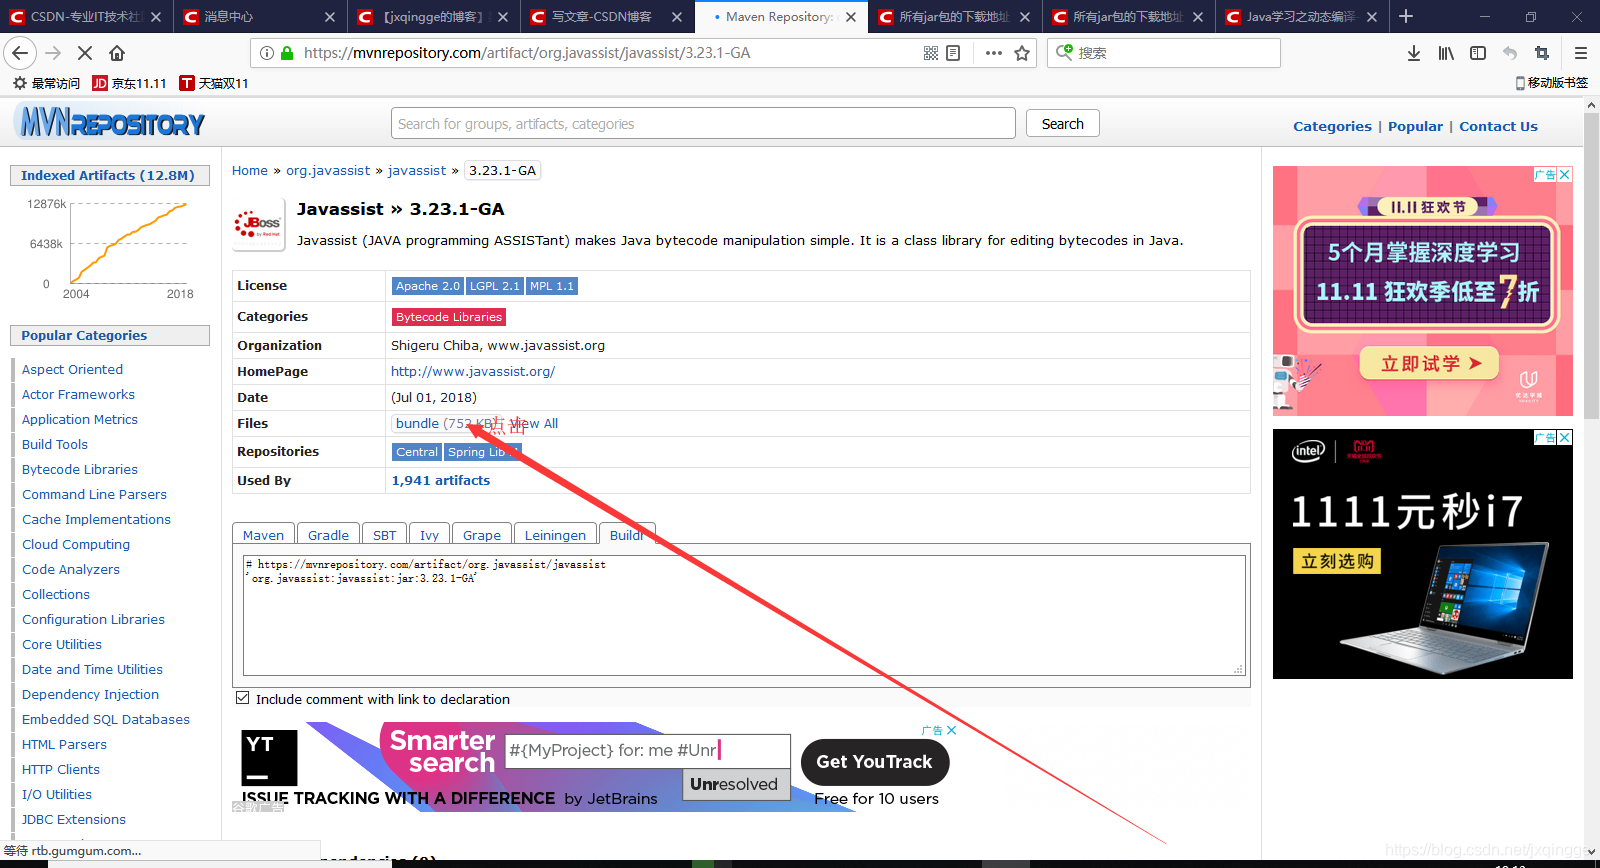The image size is (1600, 868).
Task: Select the SBT dependency tab
Action: point(384,535)
